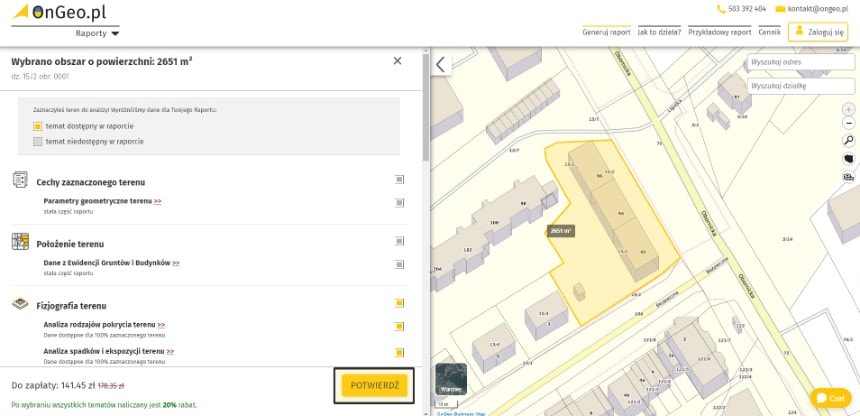The width and height of the screenshot is (860, 416).
Task: Zoom in on the map
Action: (x=849, y=109)
